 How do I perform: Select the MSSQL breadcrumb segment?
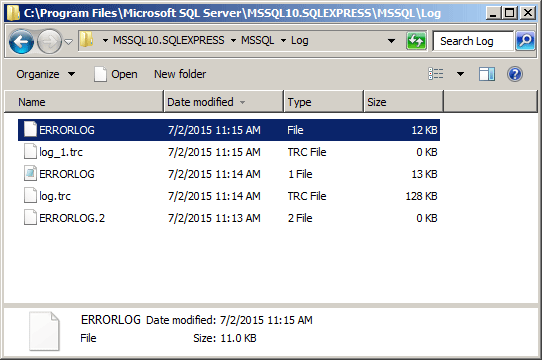[x=258, y=40]
